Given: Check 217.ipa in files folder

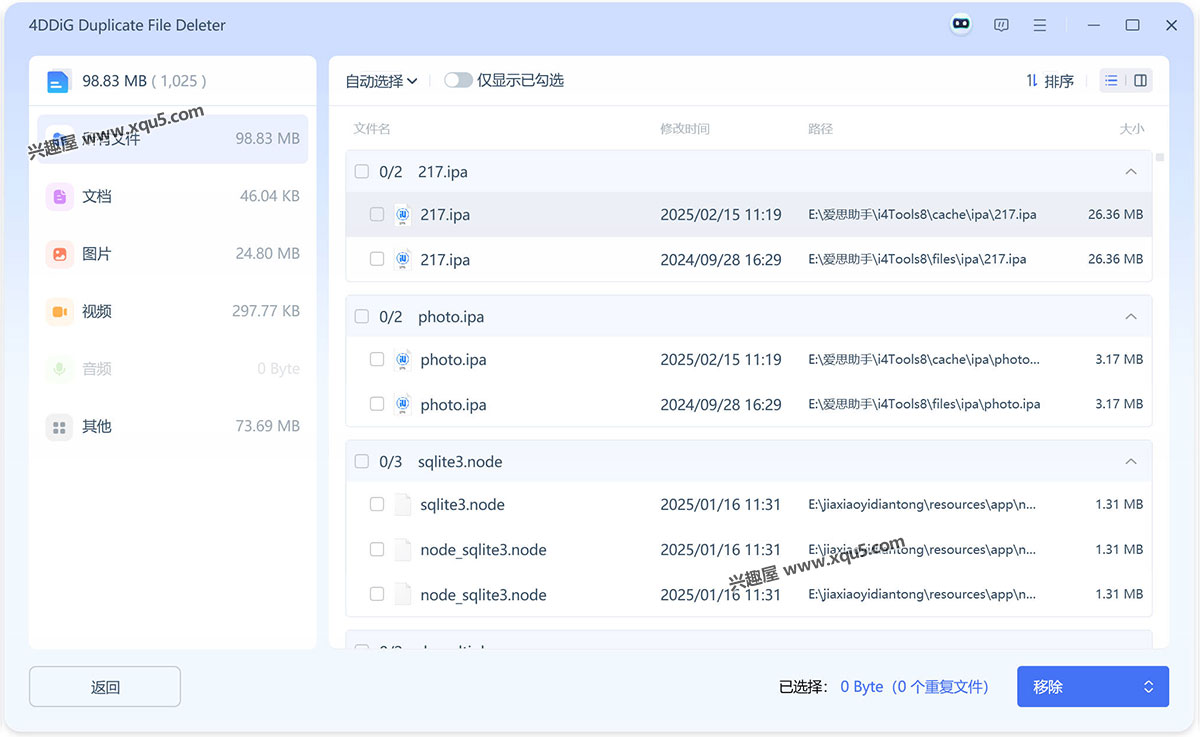Looking at the screenshot, I should point(377,259).
